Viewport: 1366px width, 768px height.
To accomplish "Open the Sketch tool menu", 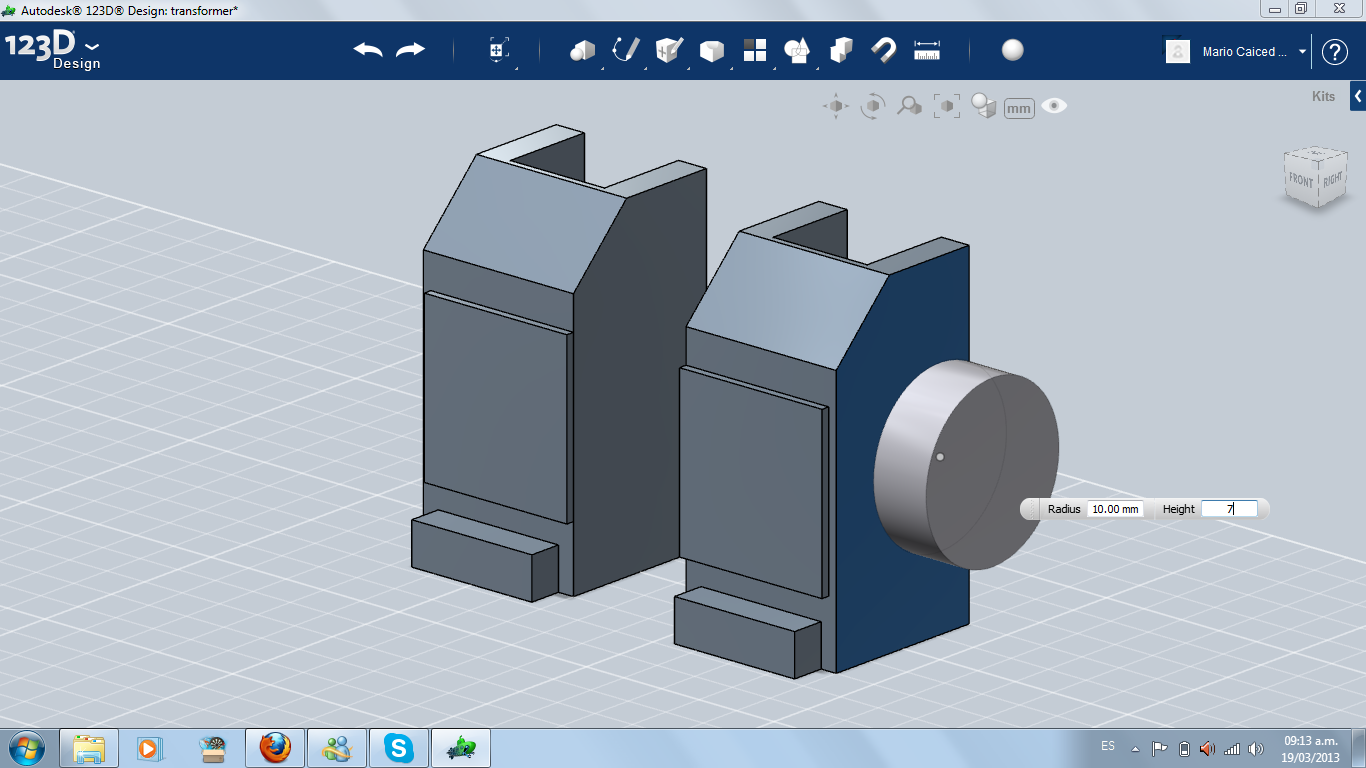I will coord(626,50).
